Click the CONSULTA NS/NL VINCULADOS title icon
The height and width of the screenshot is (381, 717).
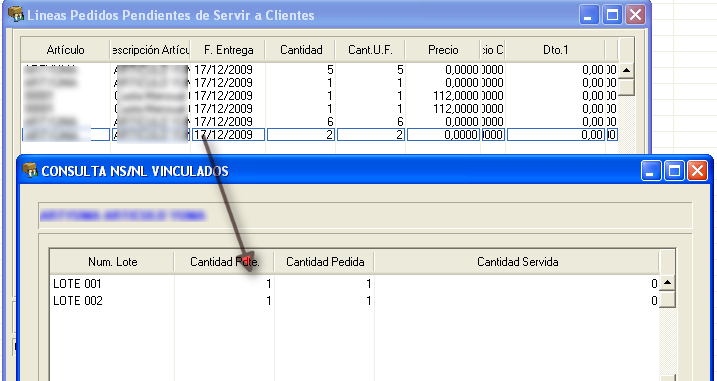(30, 171)
